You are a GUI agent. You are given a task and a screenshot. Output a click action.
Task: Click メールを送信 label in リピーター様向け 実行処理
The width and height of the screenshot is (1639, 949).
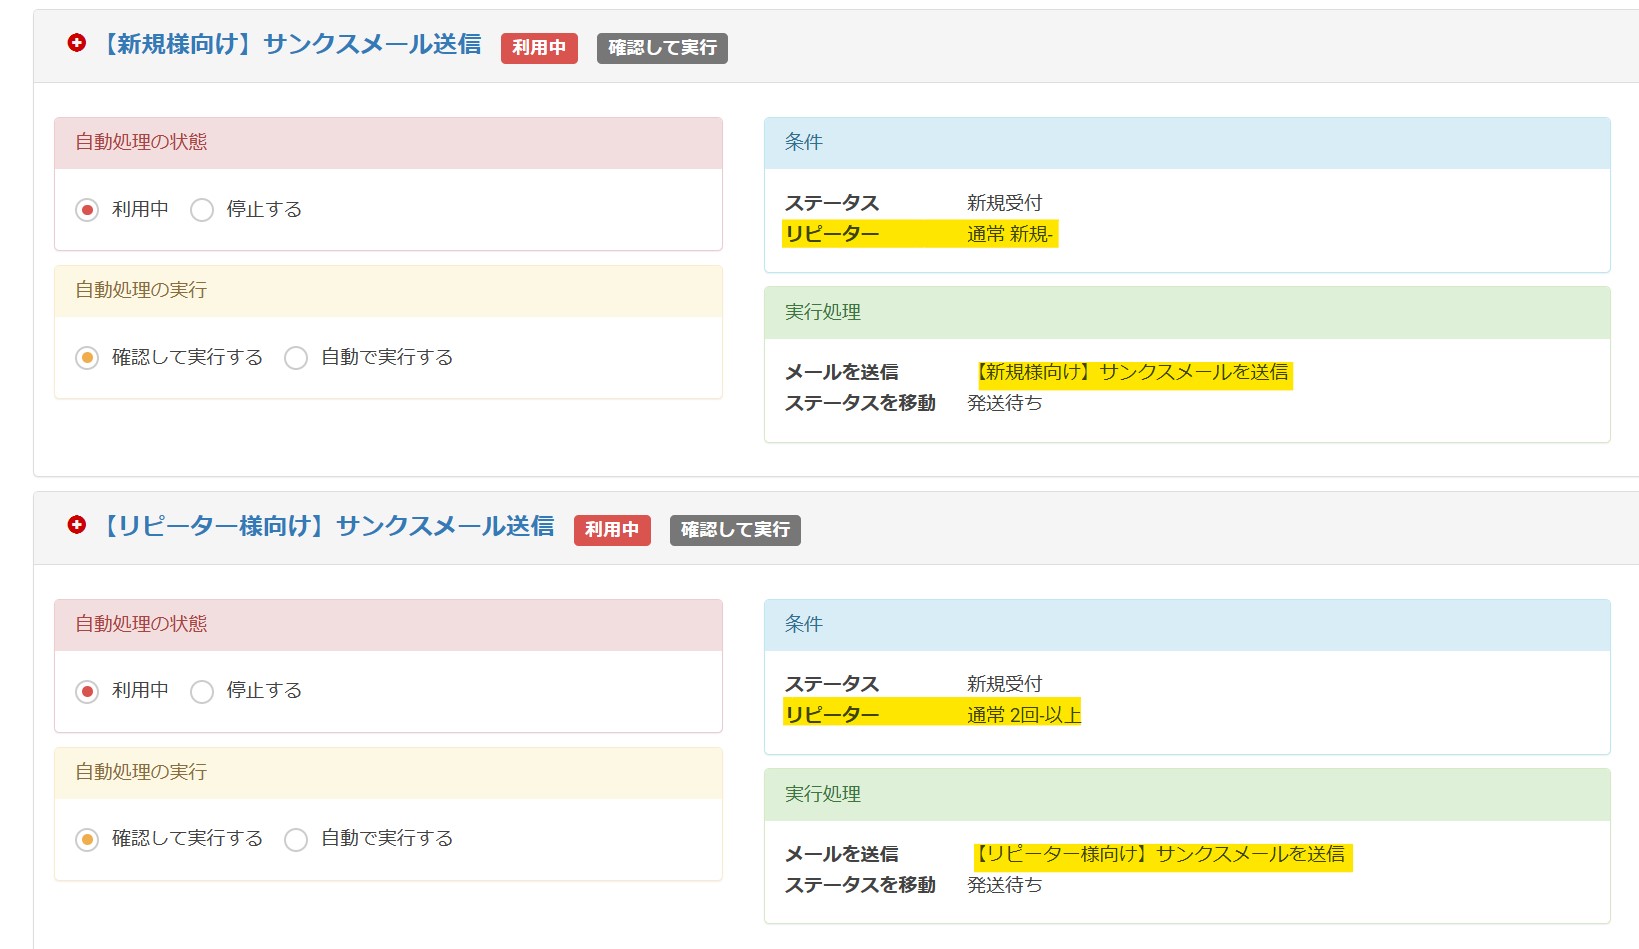click(842, 854)
